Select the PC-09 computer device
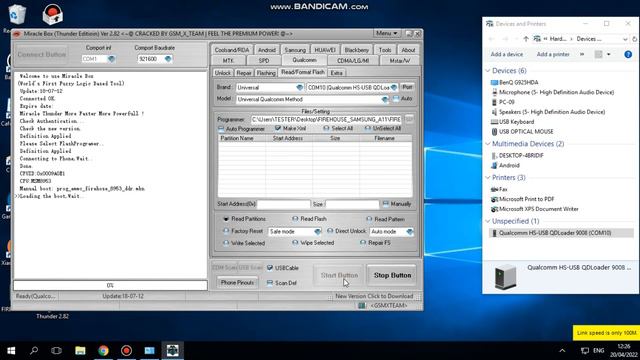 [x=502, y=102]
